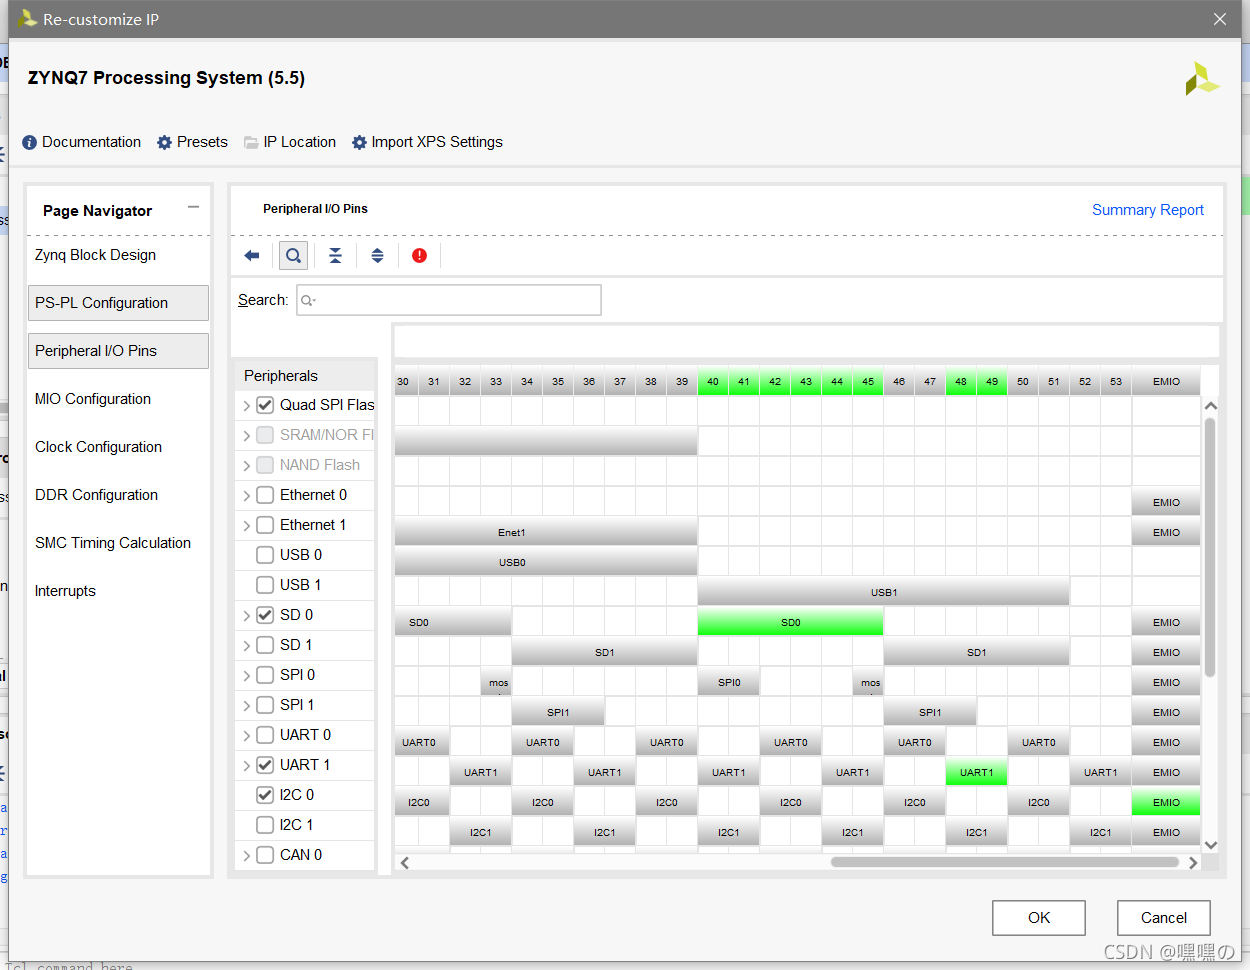The width and height of the screenshot is (1250, 970).
Task: Expand the UART 1 tree node
Action: 247,766
